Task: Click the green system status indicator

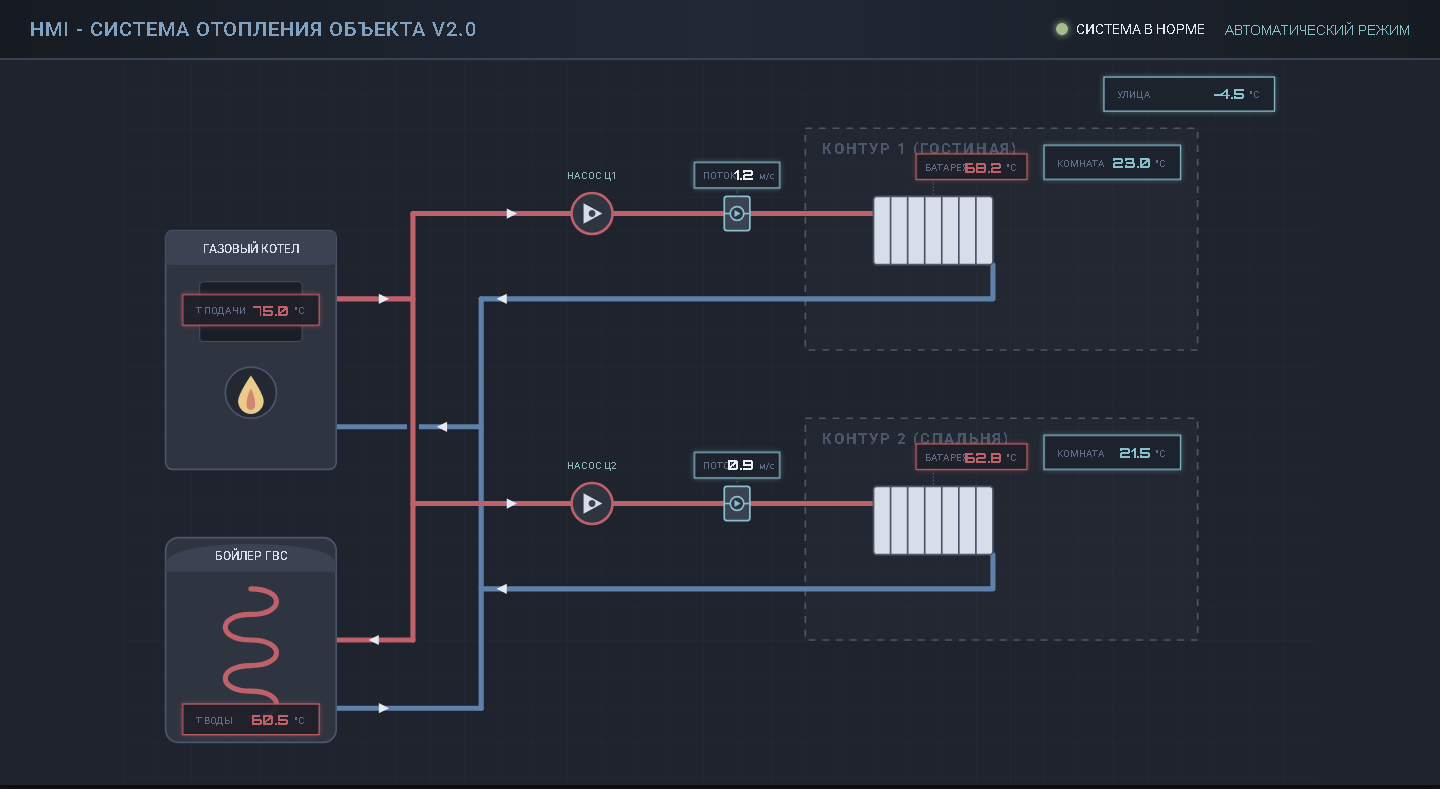Action: 1062,30
